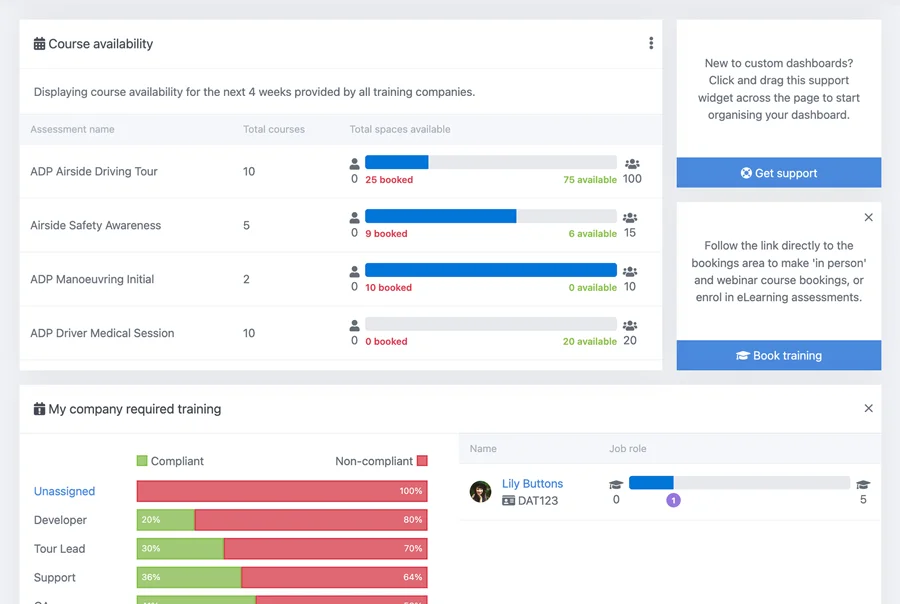This screenshot has height=604, width=900.
Task: Click the ADP Airside Driving Tour availability bar
Action: [490, 162]
